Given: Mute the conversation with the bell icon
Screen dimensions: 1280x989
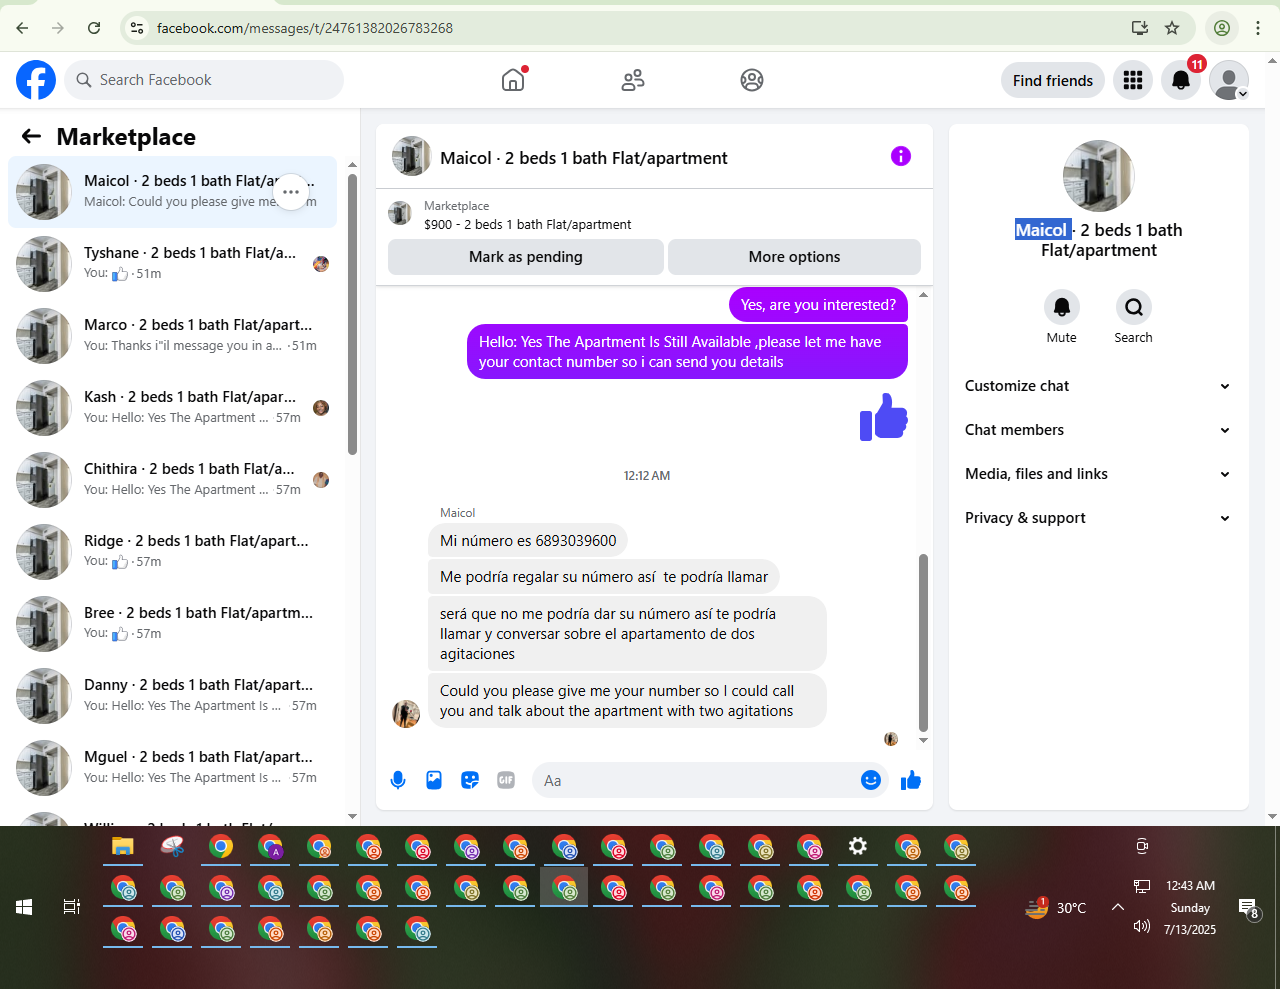Looking at the screenshot, I should tap(1062, 307).
